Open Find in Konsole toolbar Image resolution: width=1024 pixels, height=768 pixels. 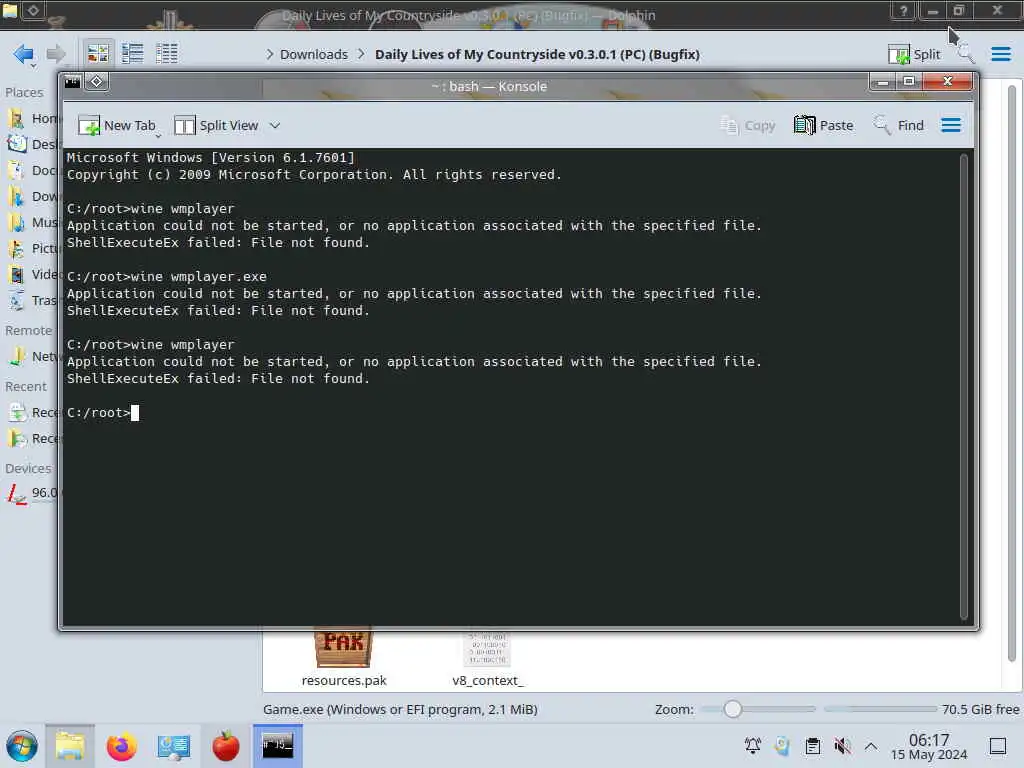899,125
